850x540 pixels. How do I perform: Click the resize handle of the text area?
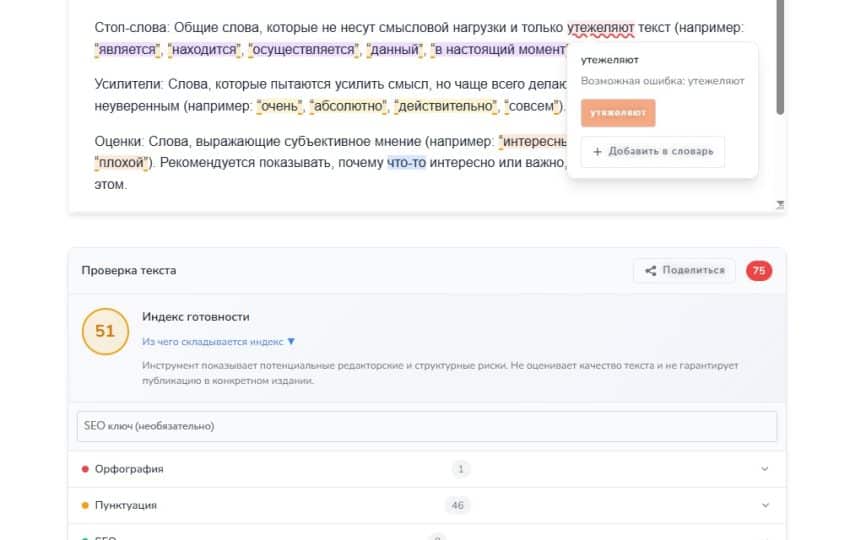click(x=780, y=204)
